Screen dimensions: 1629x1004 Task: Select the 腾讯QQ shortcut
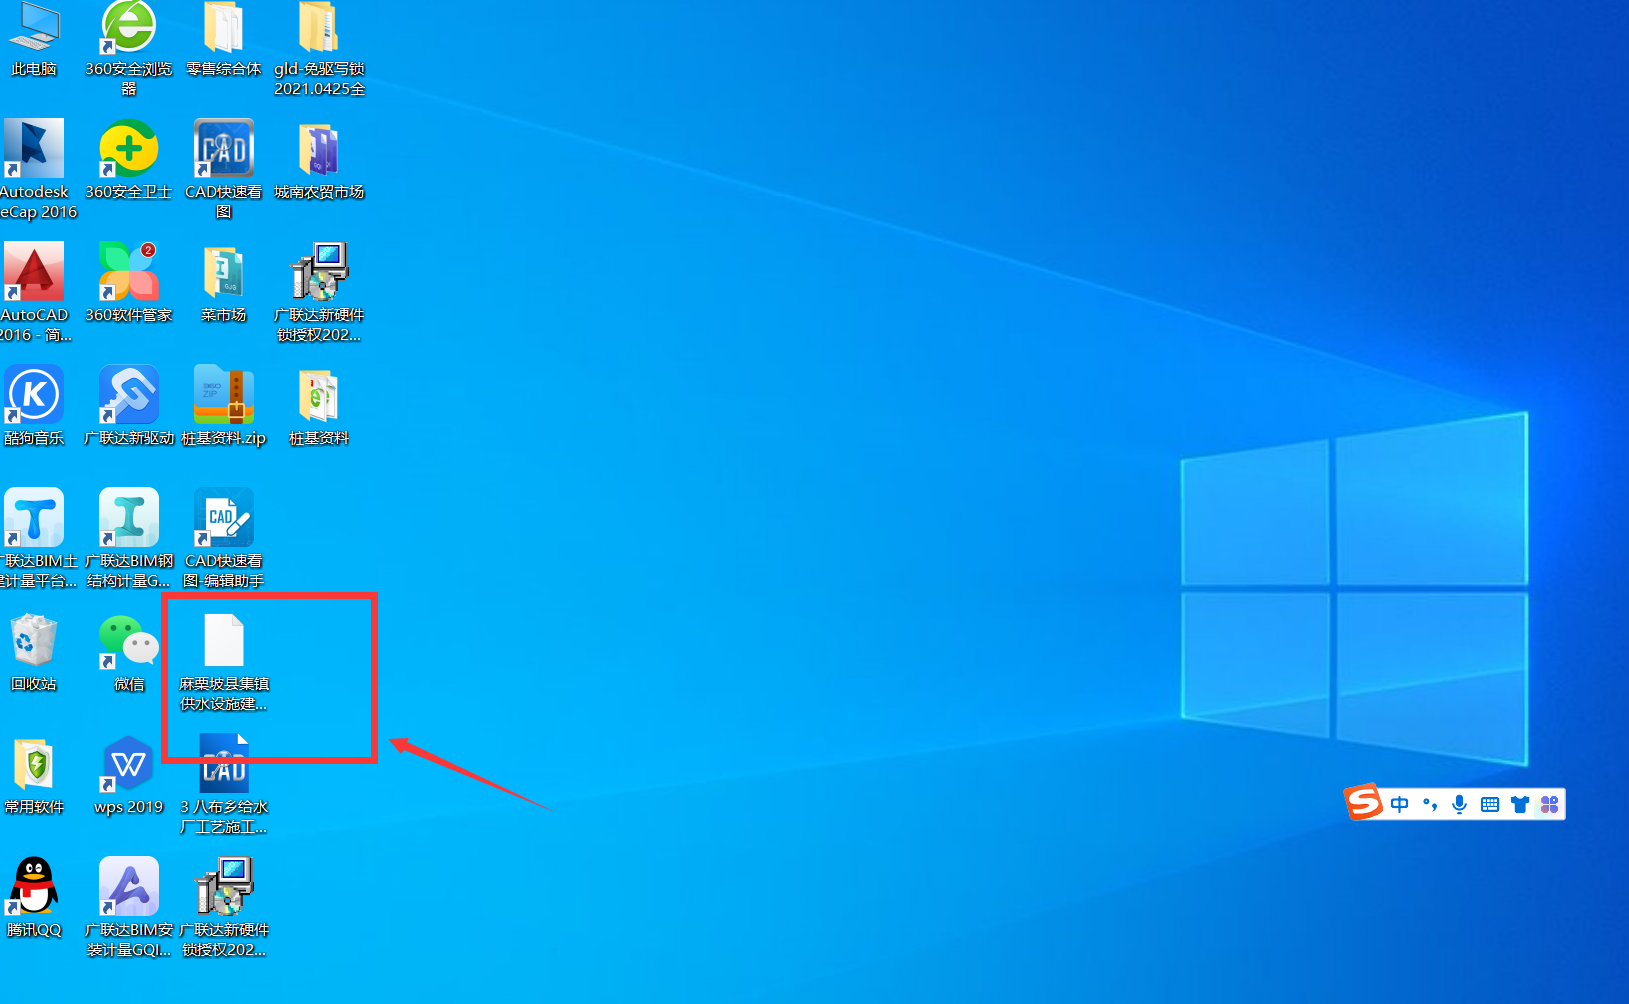point(34,898)
